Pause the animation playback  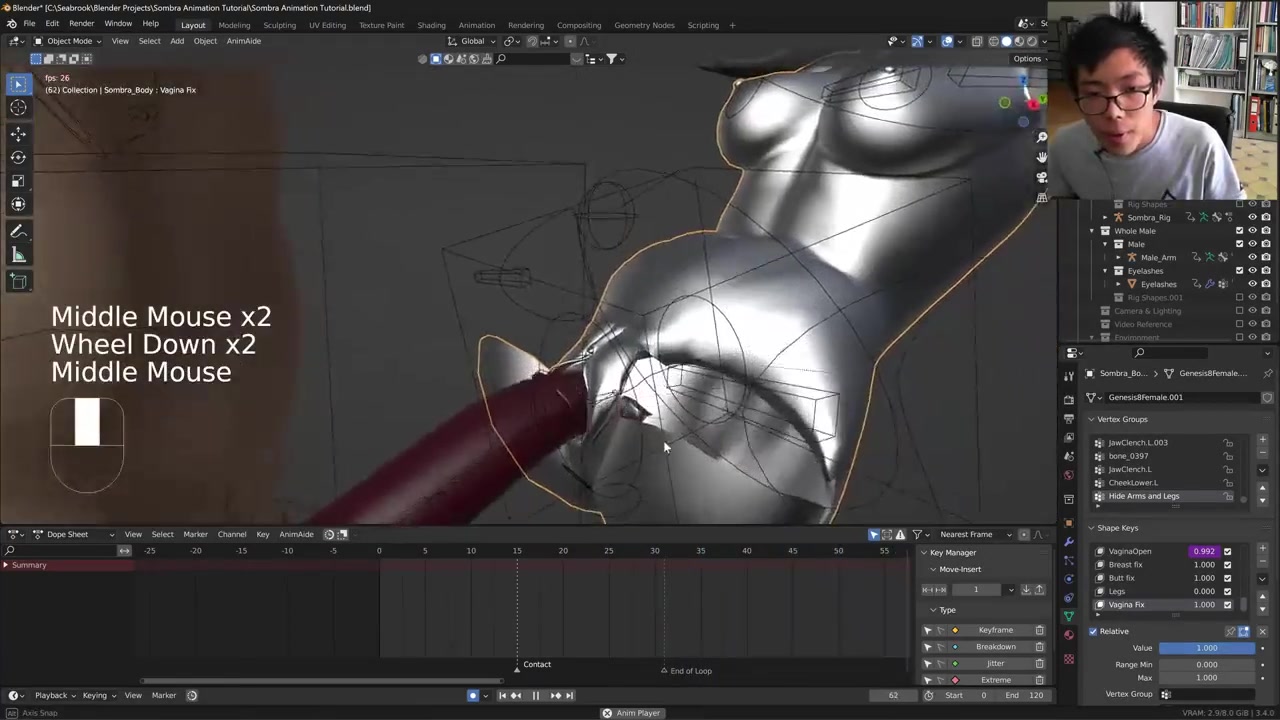535,695
